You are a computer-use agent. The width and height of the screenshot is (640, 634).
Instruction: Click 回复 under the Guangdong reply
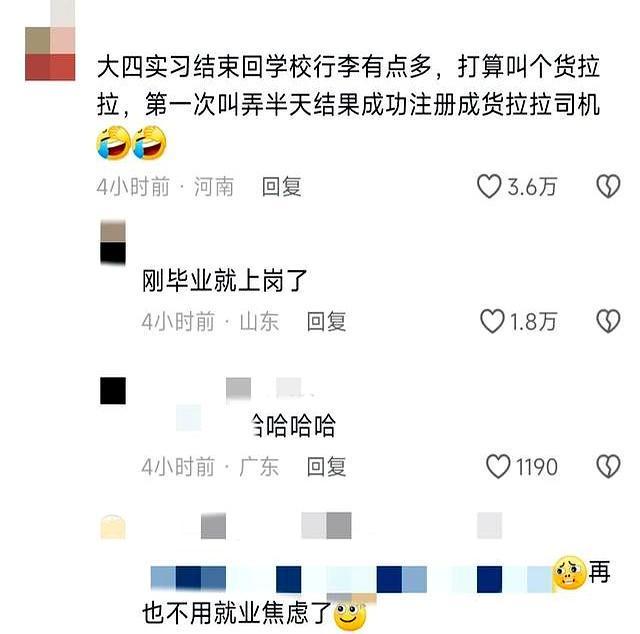click(x=326, y=467)
